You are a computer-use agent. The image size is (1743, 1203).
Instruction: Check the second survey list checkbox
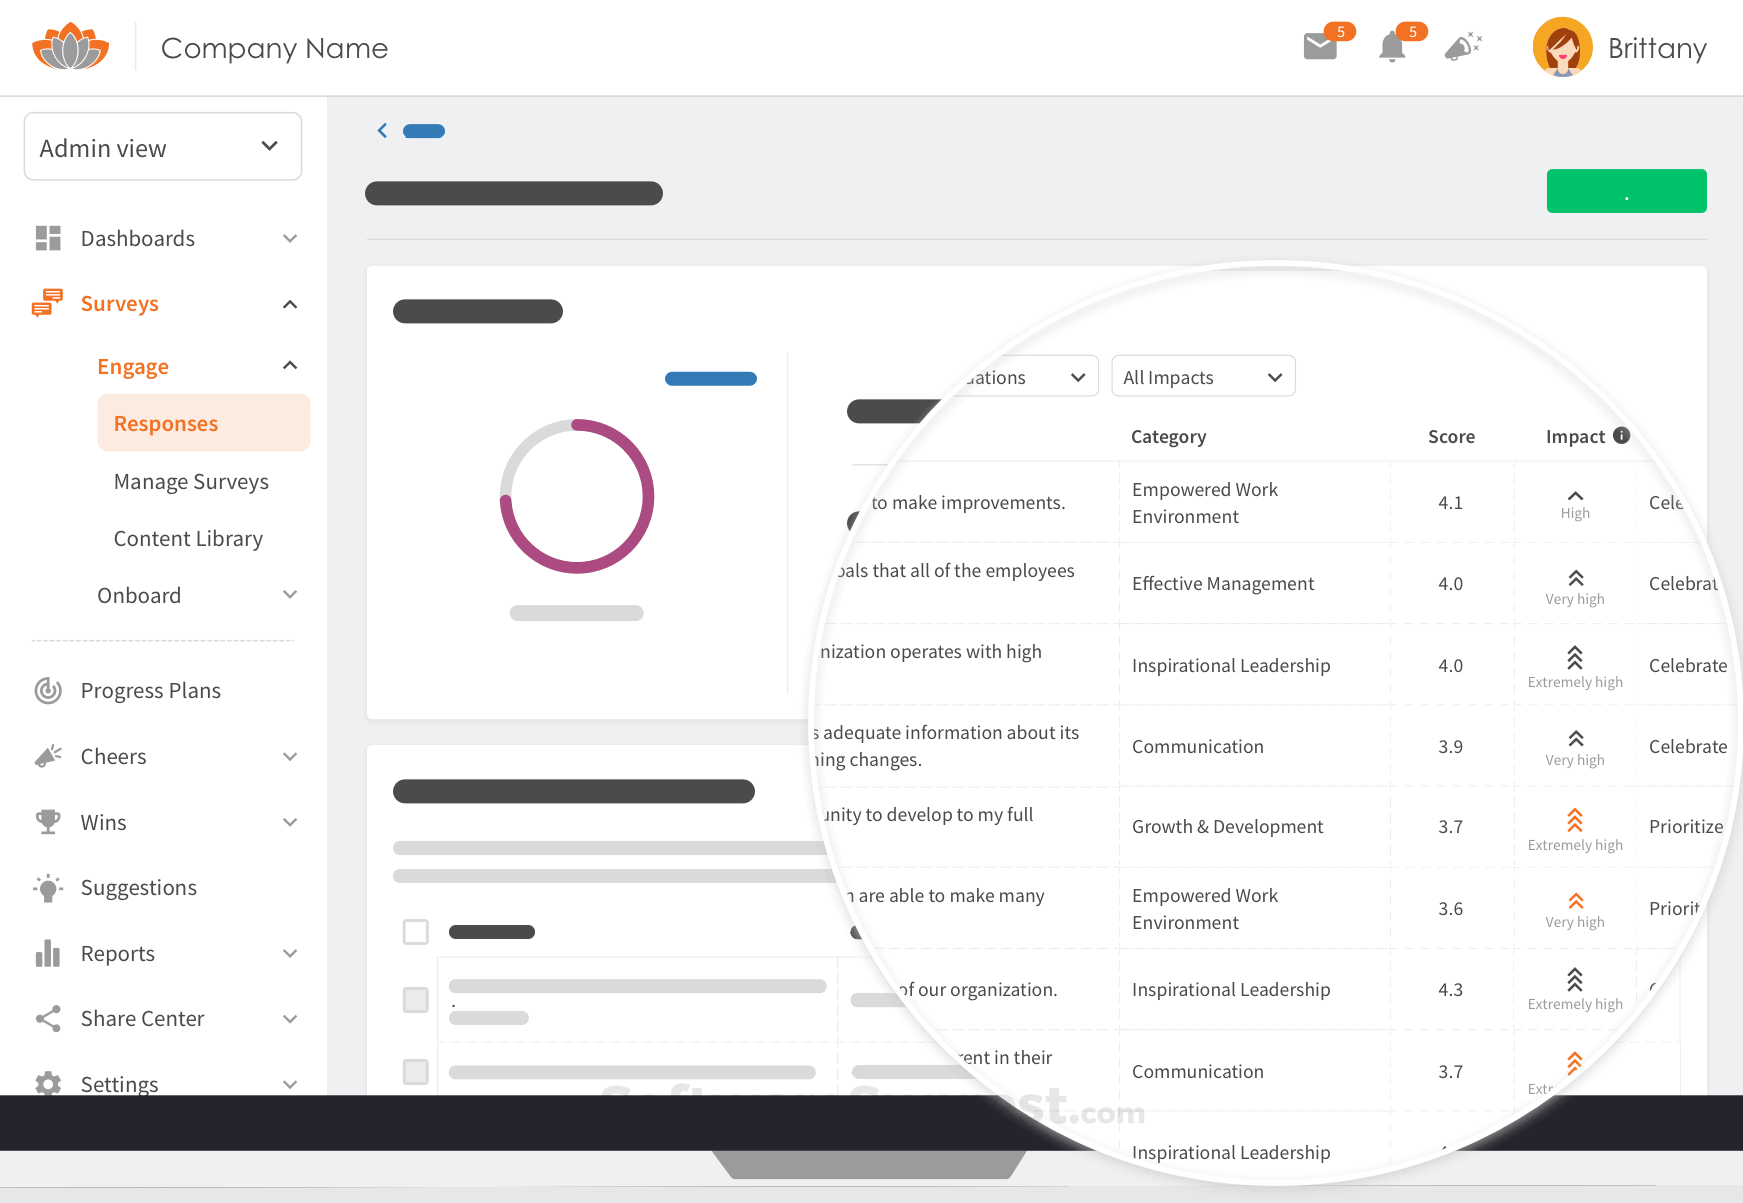[x=415, y=1000]
